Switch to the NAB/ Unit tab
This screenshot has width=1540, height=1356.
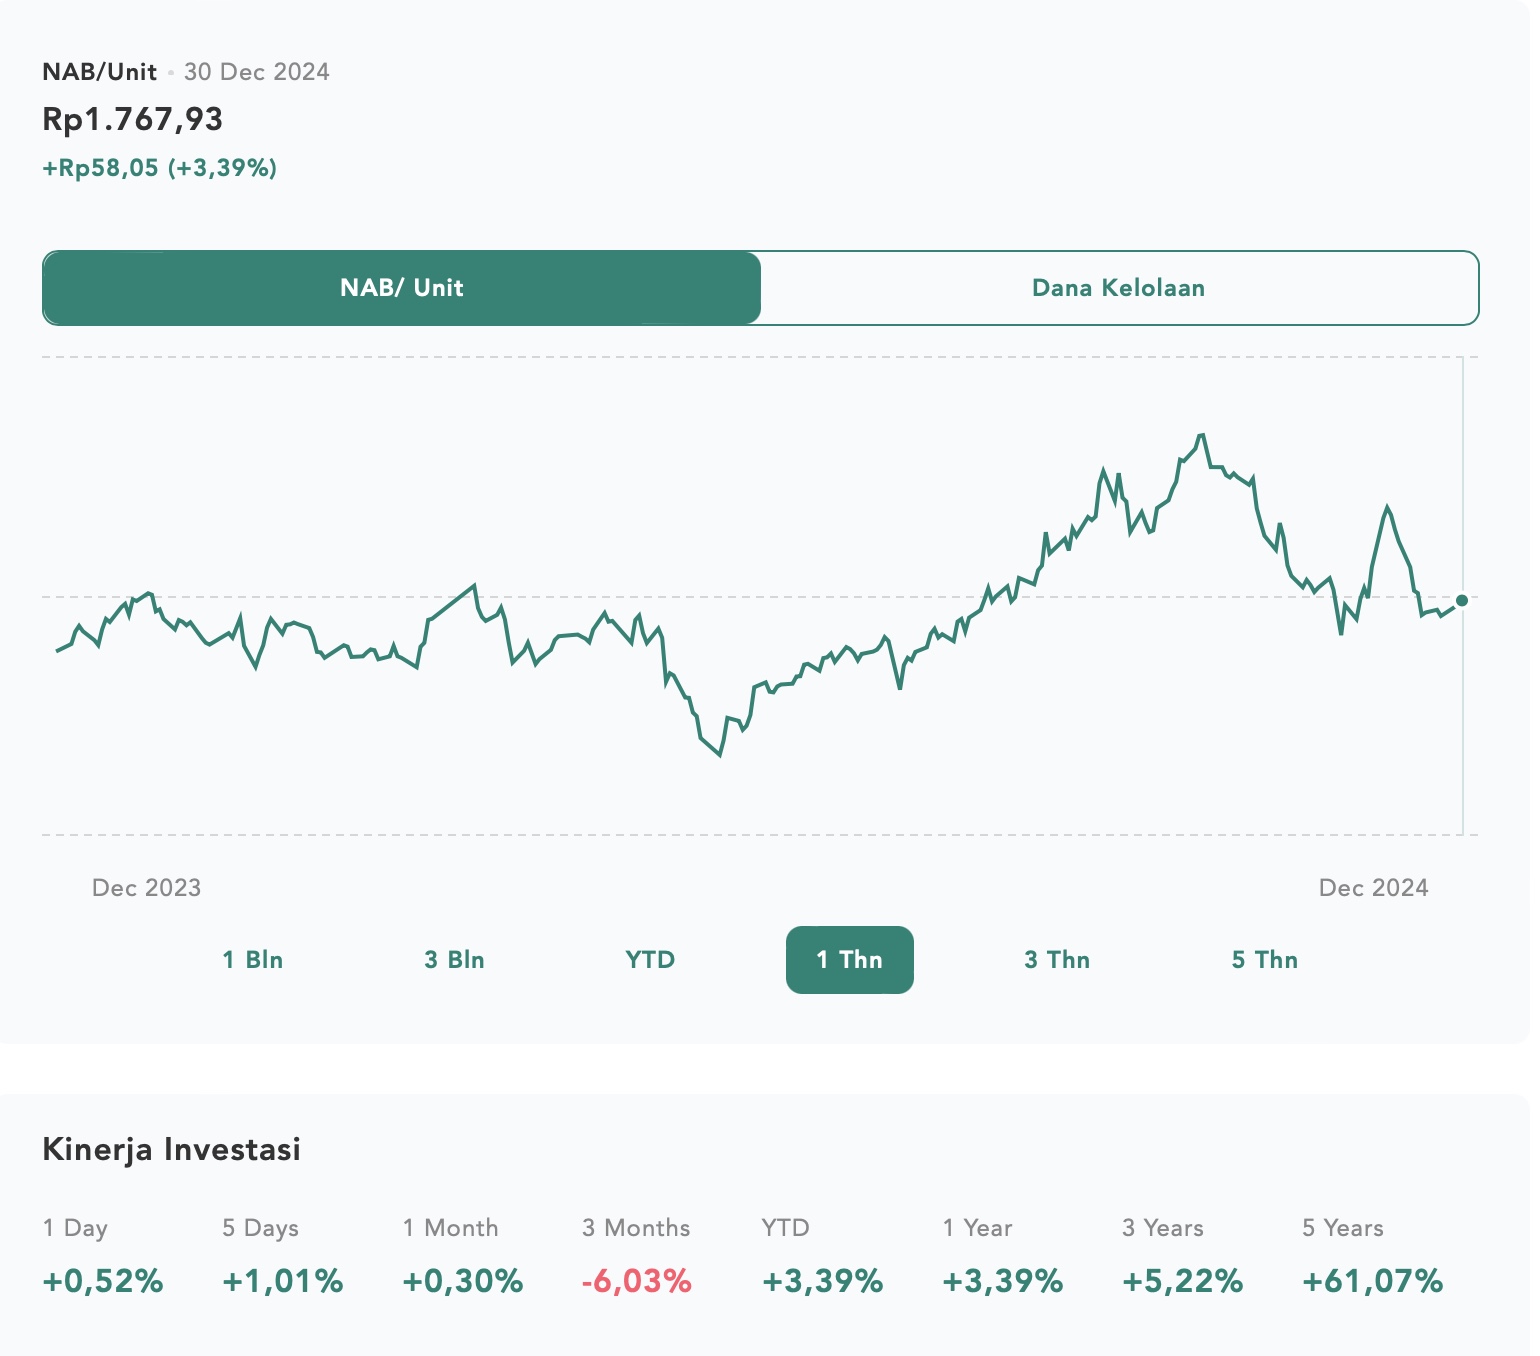(401, 288)
